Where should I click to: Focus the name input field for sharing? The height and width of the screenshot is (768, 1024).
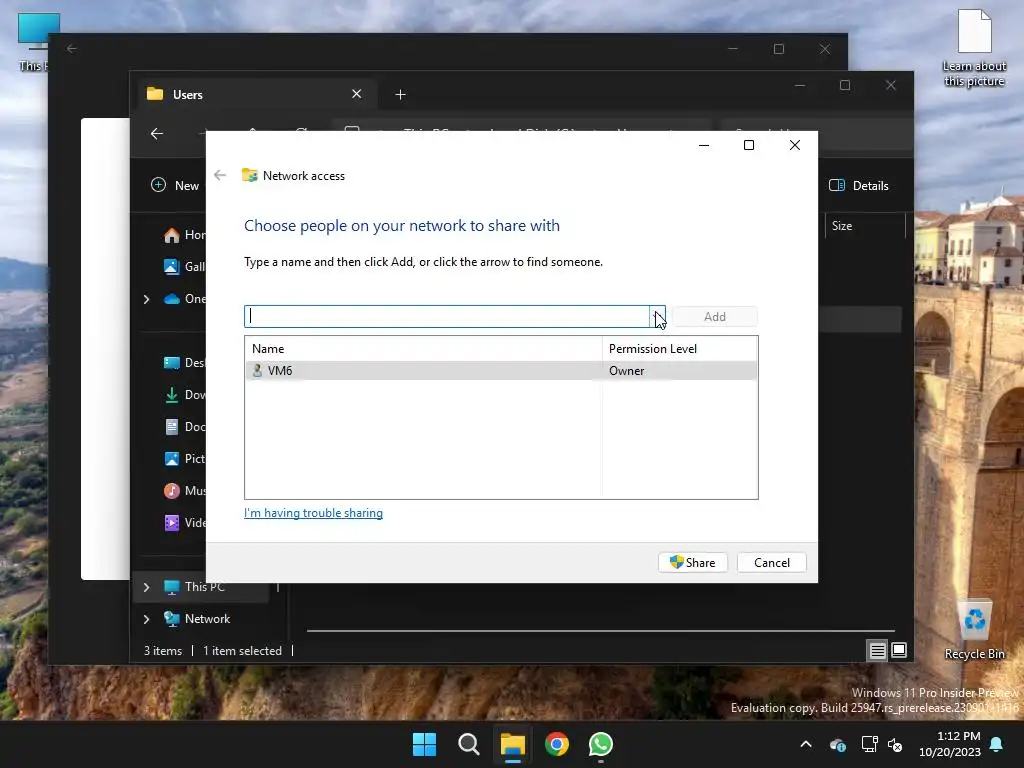click(x=447, y=317)
